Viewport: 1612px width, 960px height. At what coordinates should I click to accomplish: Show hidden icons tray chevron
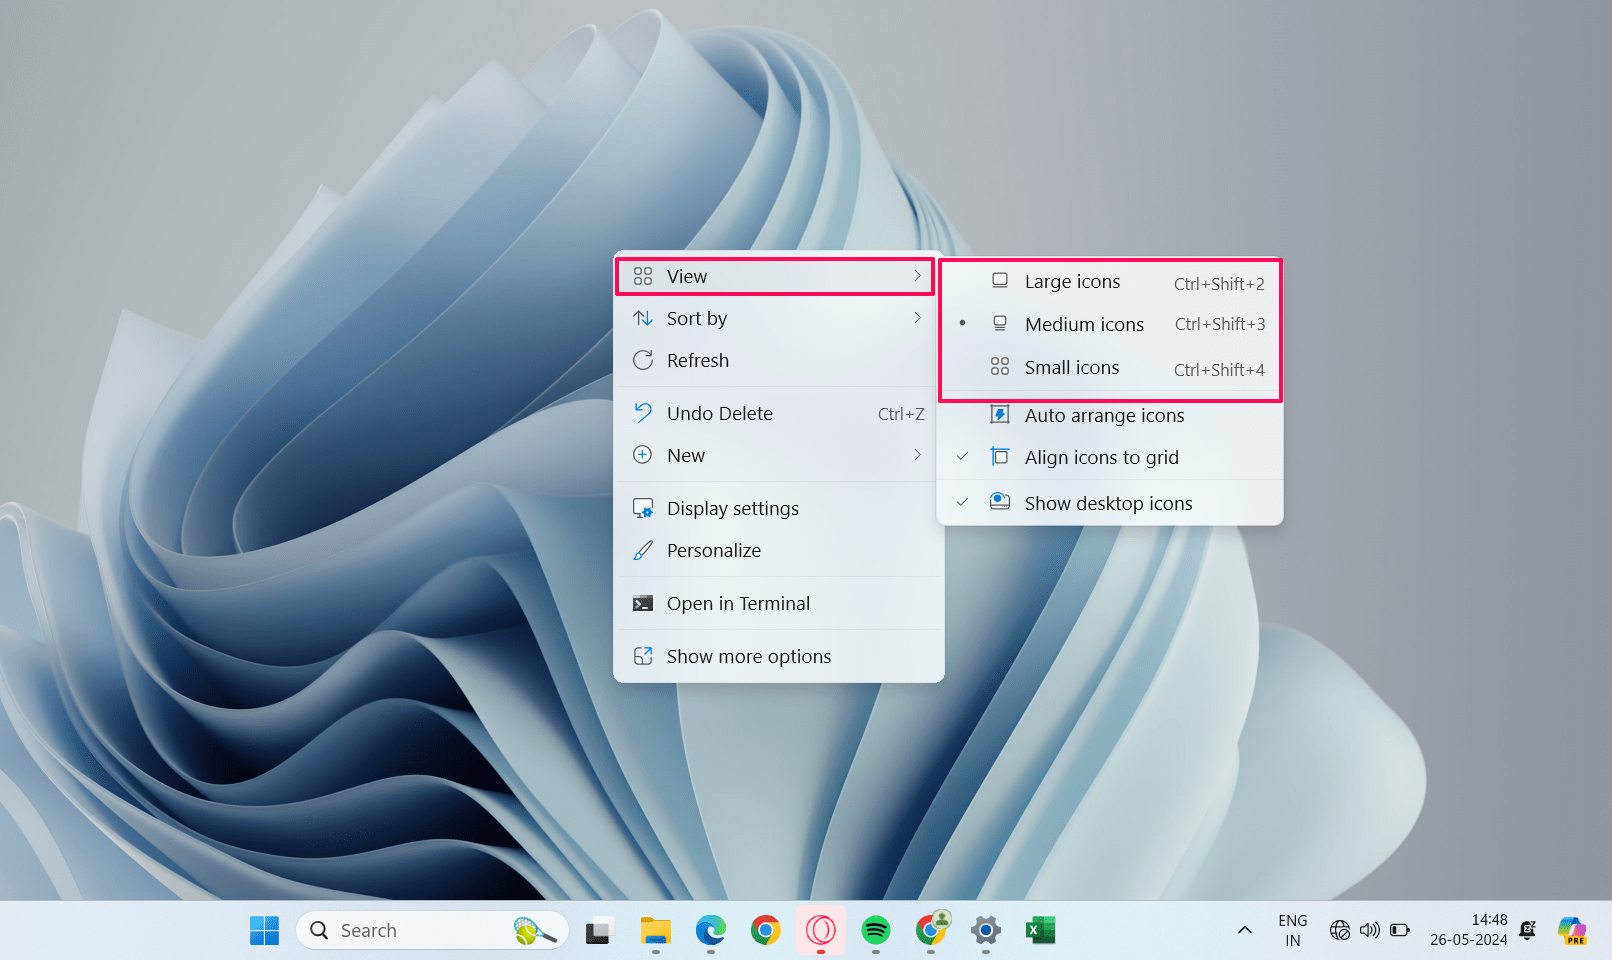[x=1245, y=931]
